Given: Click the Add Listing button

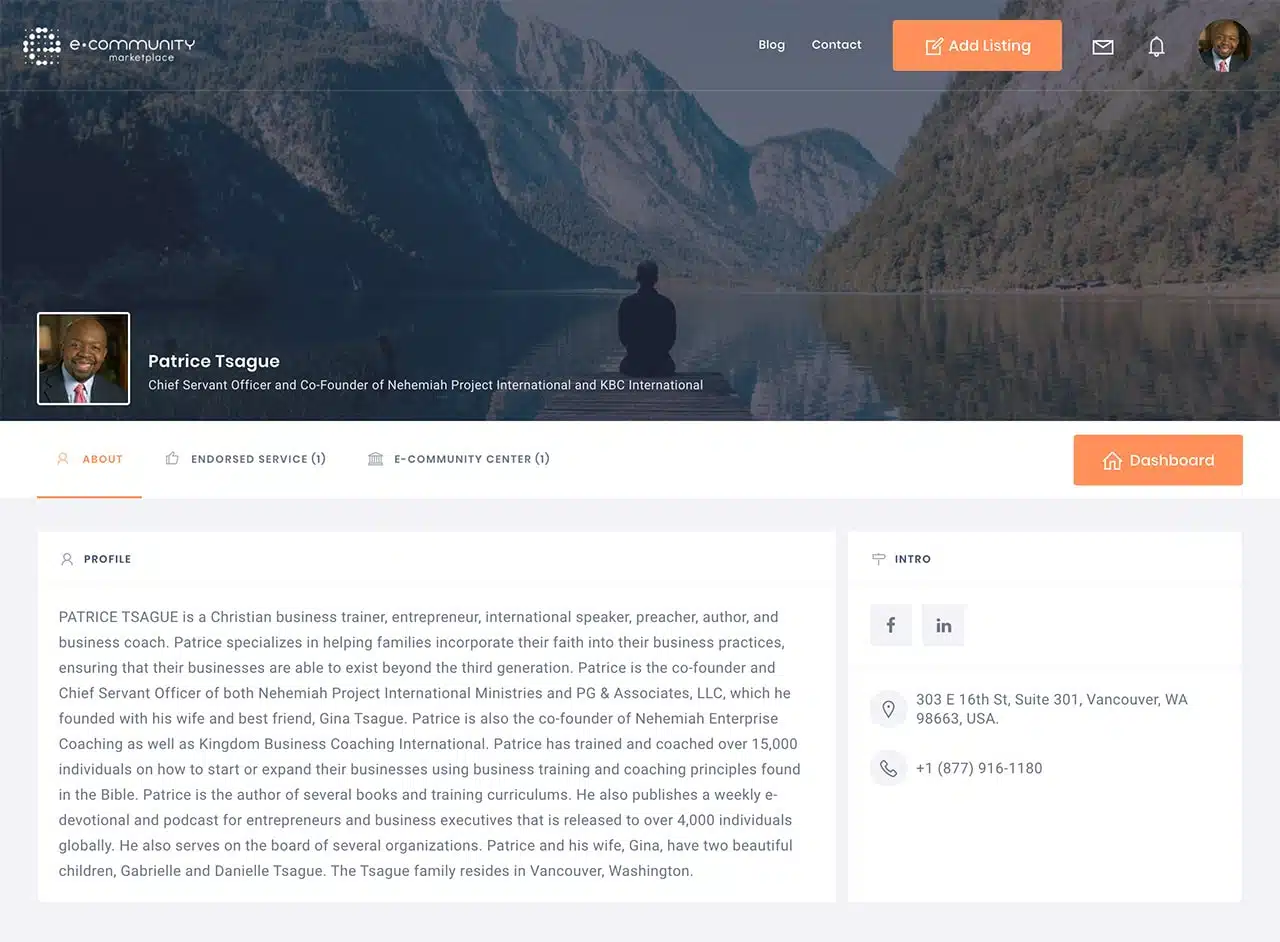Looking at the screenshot, I should (977, 46).
